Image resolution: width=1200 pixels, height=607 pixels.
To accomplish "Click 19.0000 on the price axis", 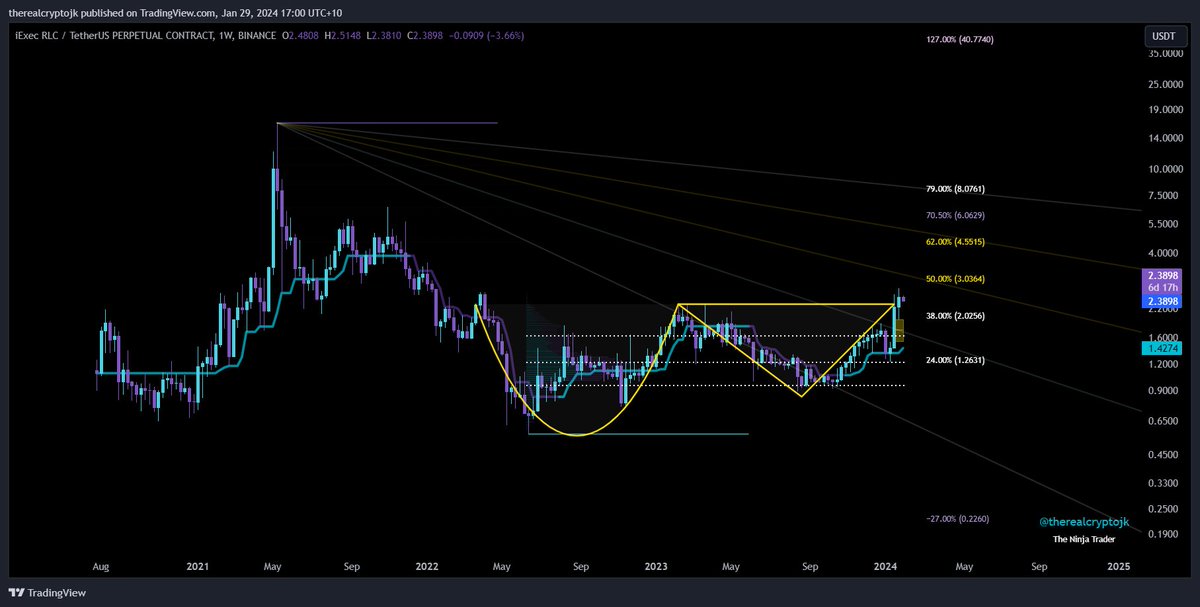I will [x=1164, y=110].
